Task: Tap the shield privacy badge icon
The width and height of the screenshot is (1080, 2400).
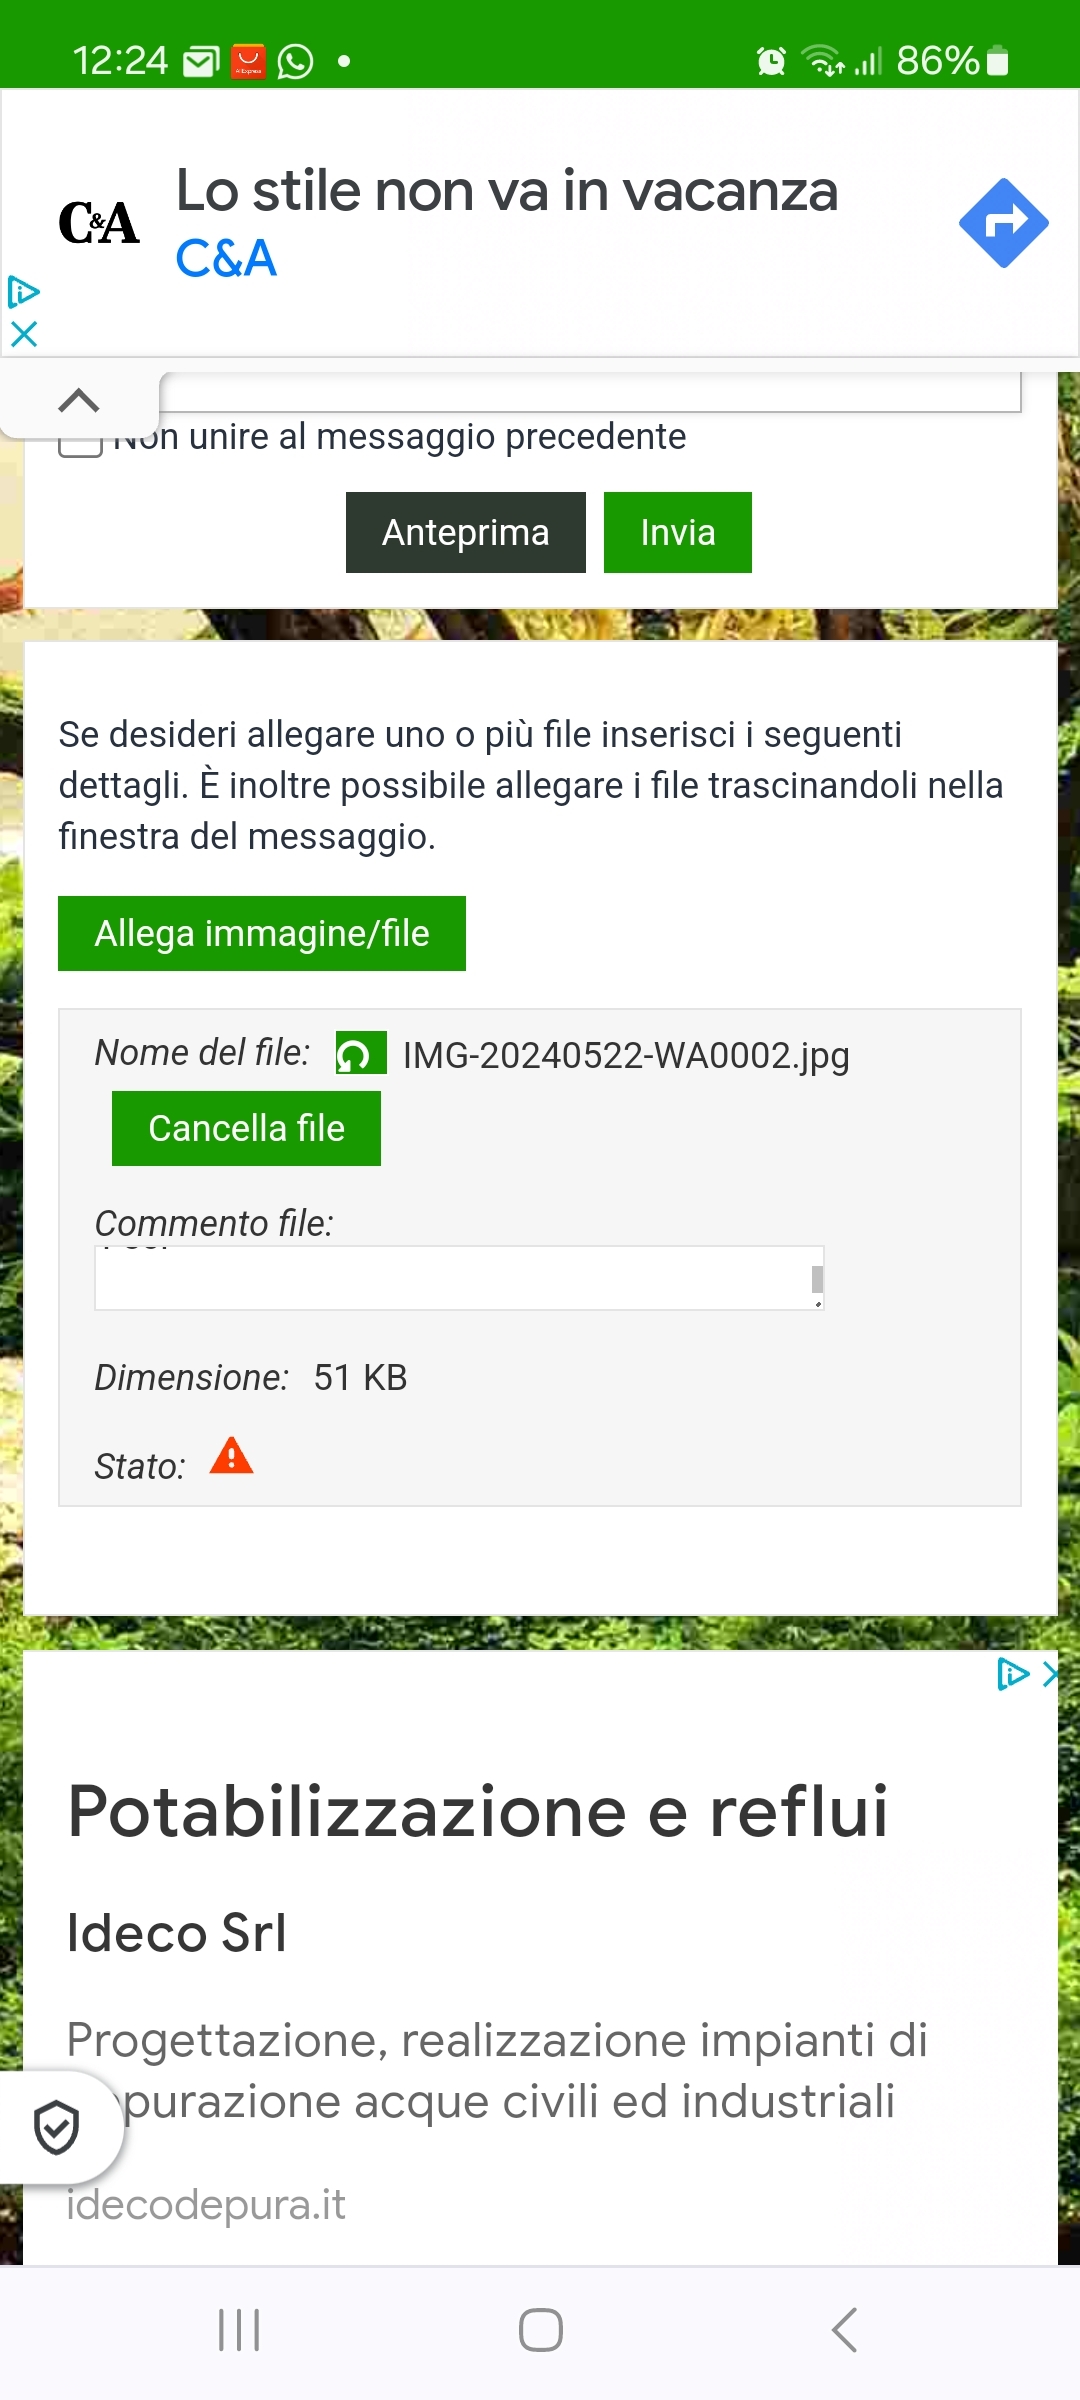Action: 56,2126
